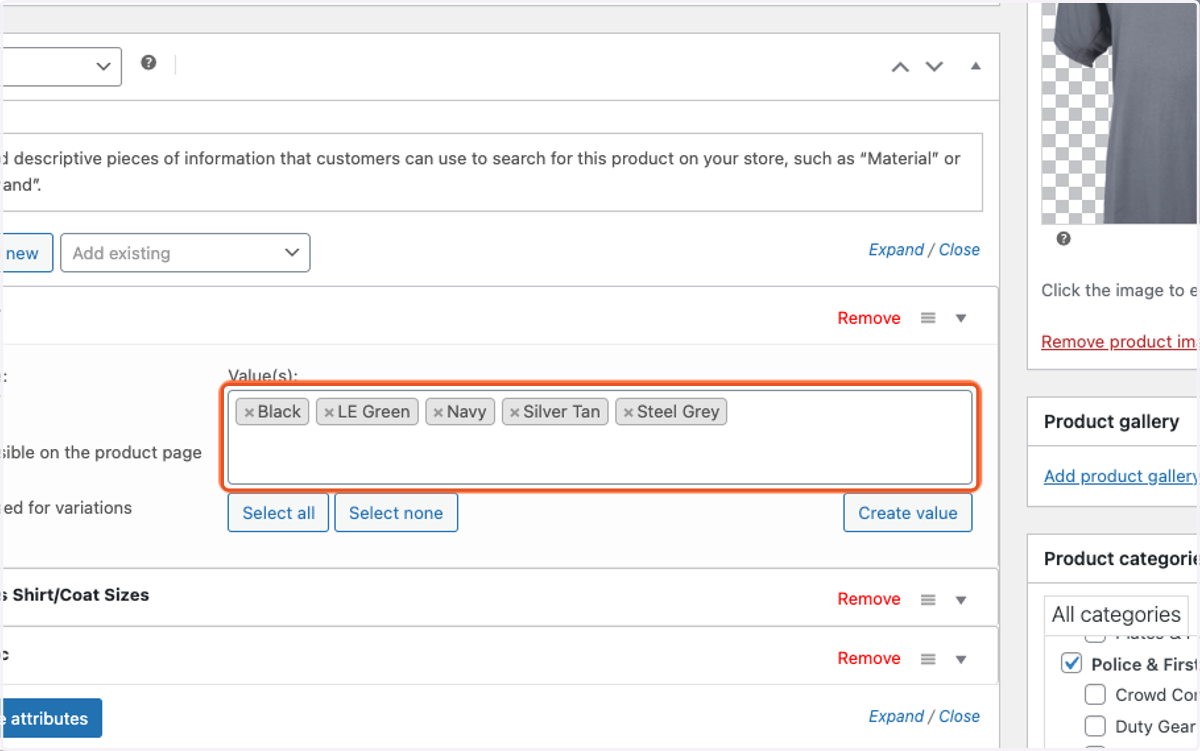Click the Shirt/Coat Sizes drag handle icon
The height and width of the screenshot is (751, 1200).
pyautogui.click(x=928, y=599)
